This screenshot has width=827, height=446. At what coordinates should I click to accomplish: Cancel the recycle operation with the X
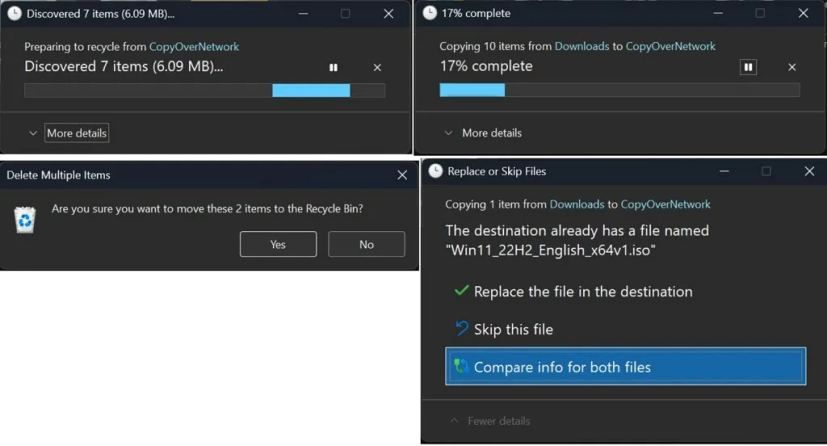[377, 68]
